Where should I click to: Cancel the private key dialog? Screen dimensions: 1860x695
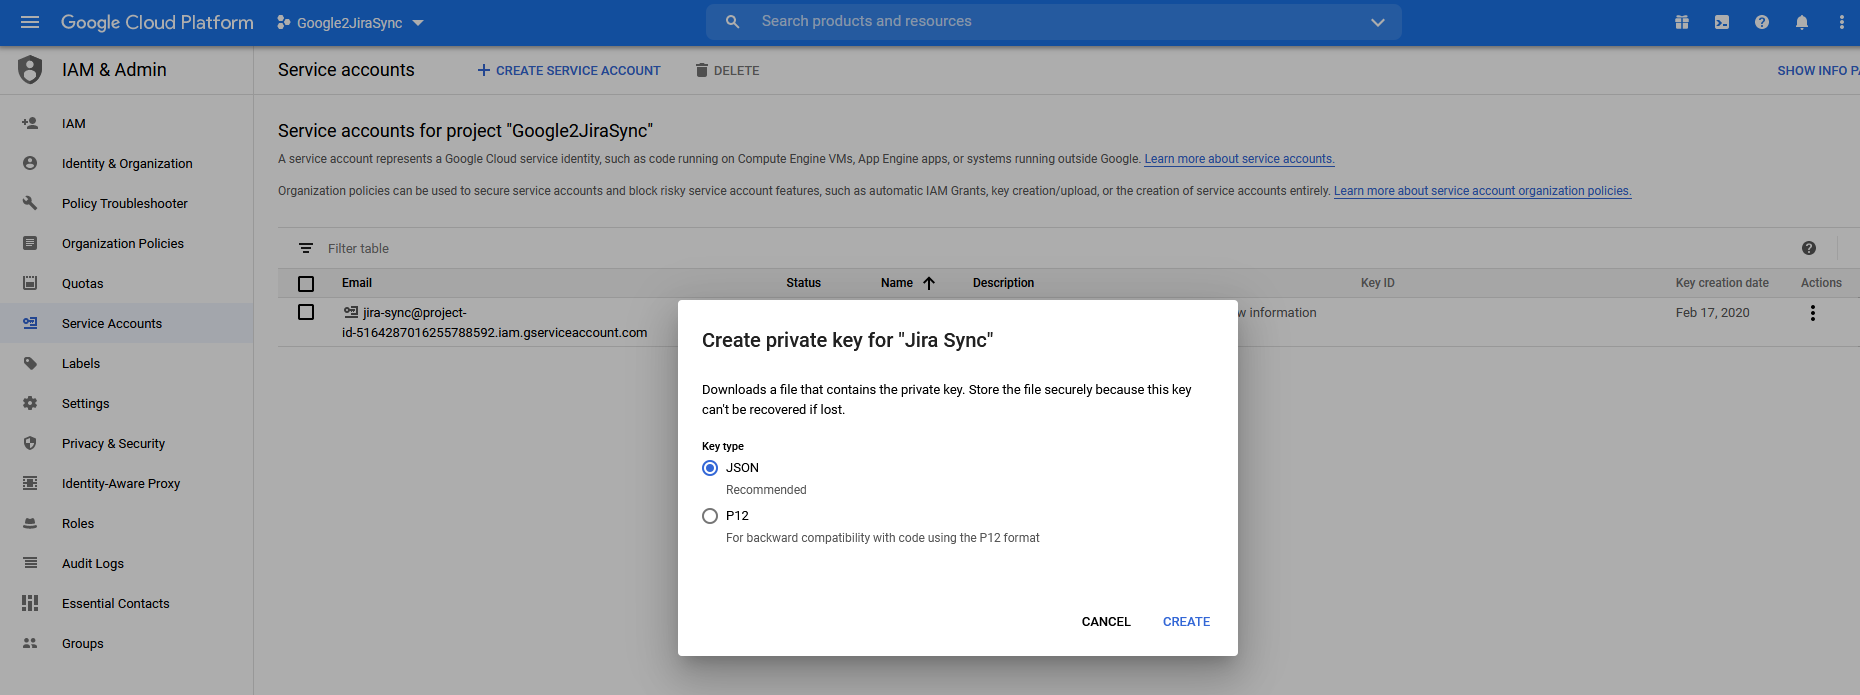[x=1106, y=622]
